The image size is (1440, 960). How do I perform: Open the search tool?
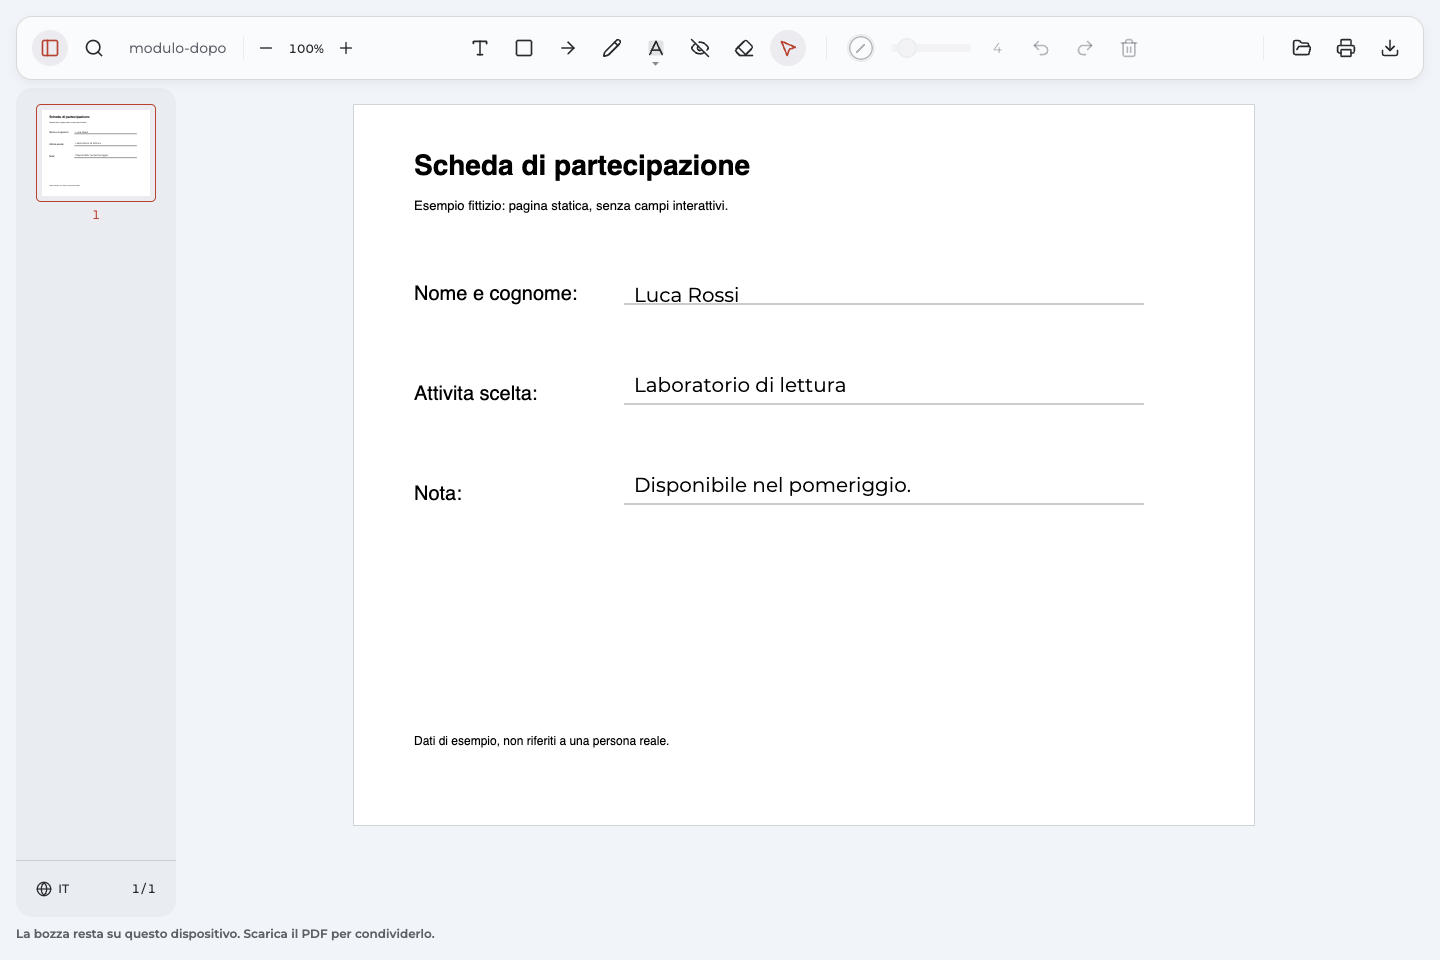pyautogui.click(x=94, y=48)
